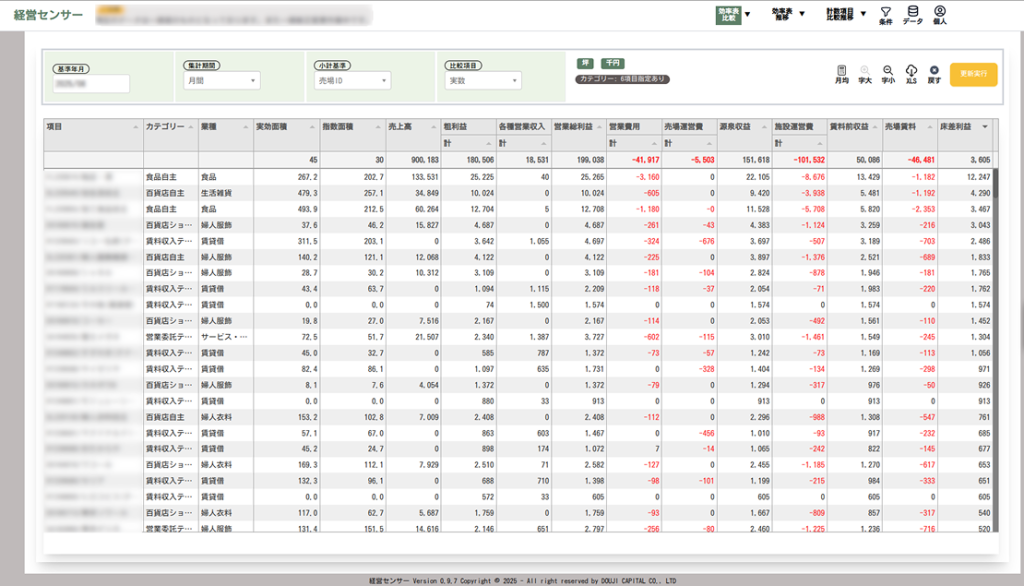Click the カテゴリー: 6項目指定あり filter badge
The width and height of the screenshot is (1024, 586).
click(x=622, y=79)
